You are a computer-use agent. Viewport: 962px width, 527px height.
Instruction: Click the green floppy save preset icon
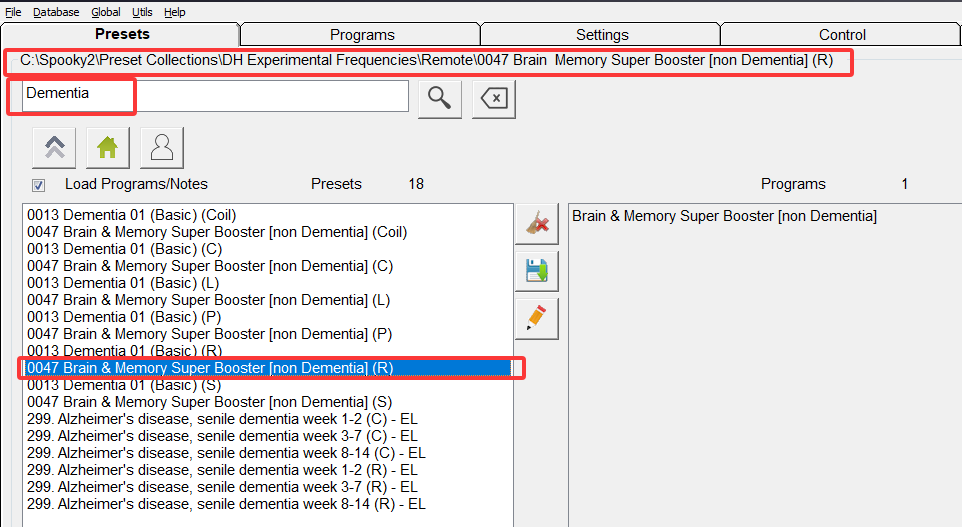(x=537, y=271)
